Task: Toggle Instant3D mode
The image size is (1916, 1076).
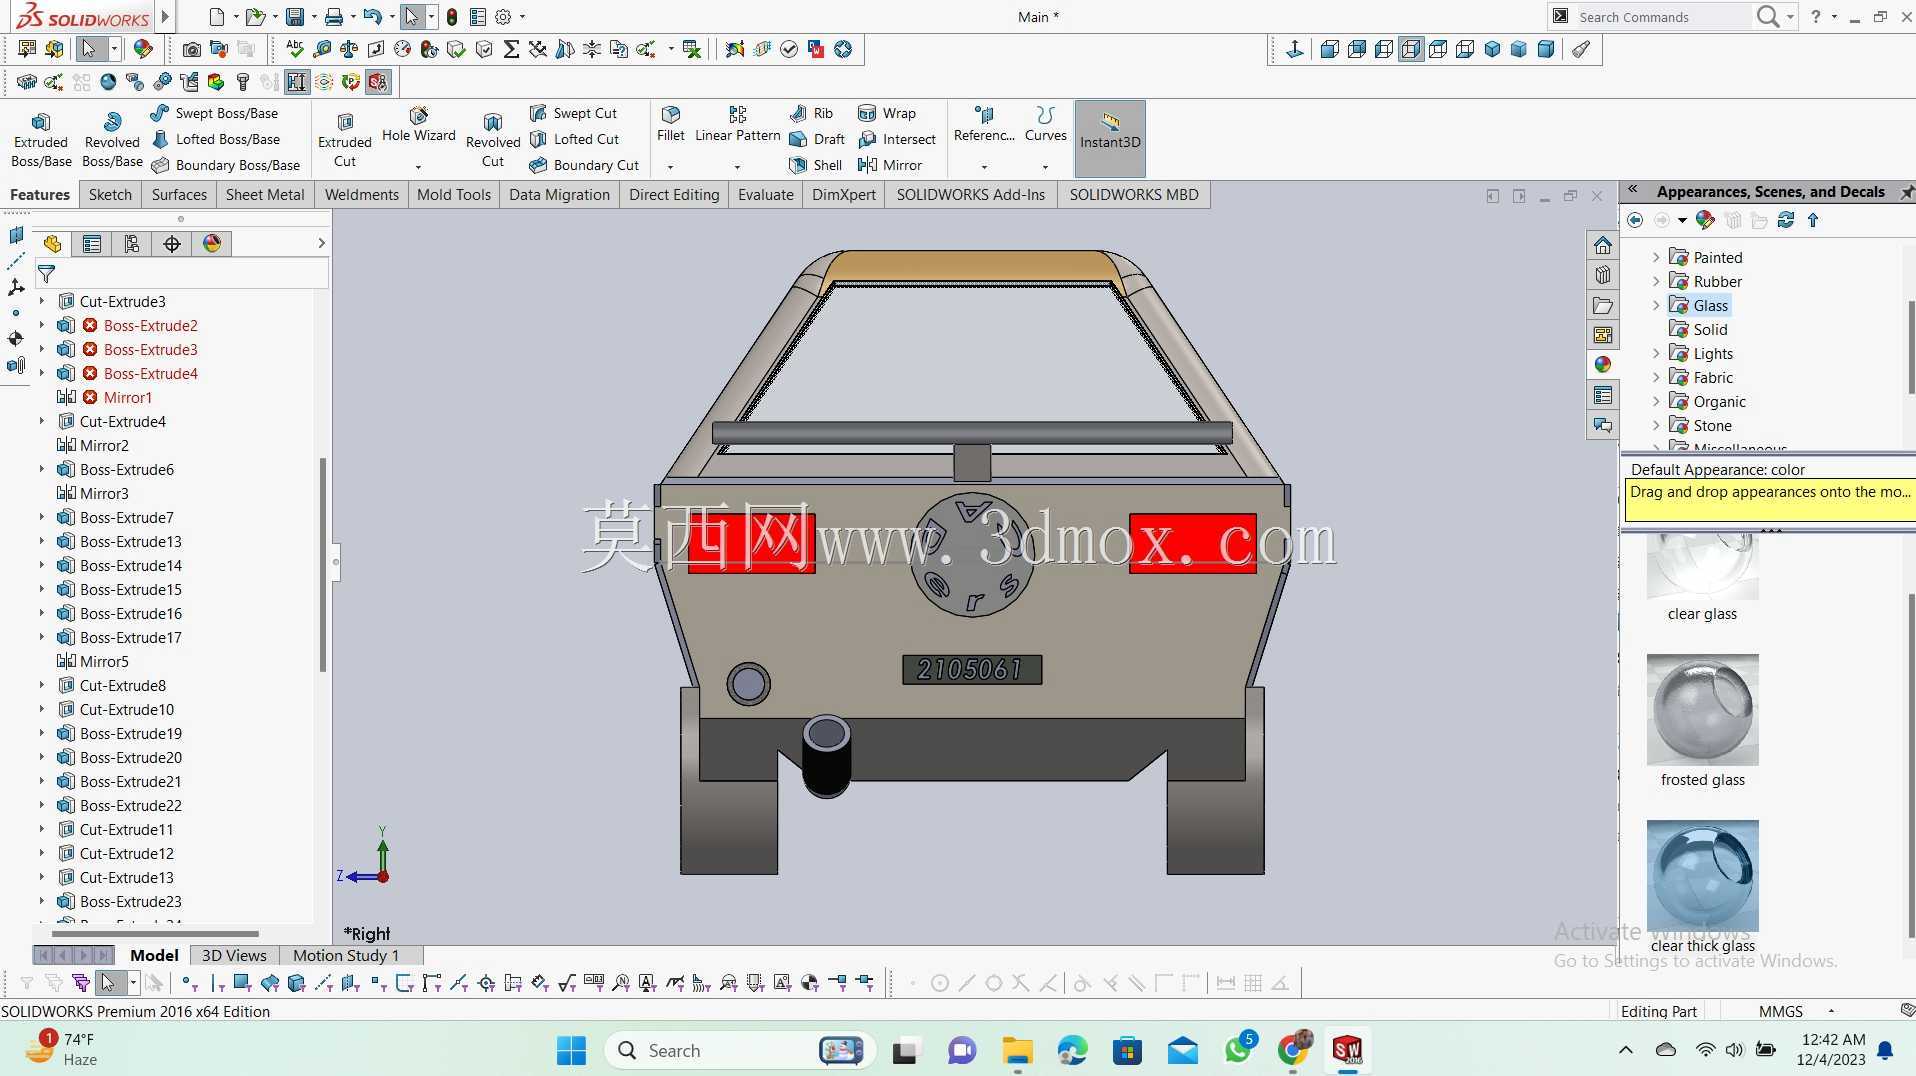Action: [x=1110, y=139]
